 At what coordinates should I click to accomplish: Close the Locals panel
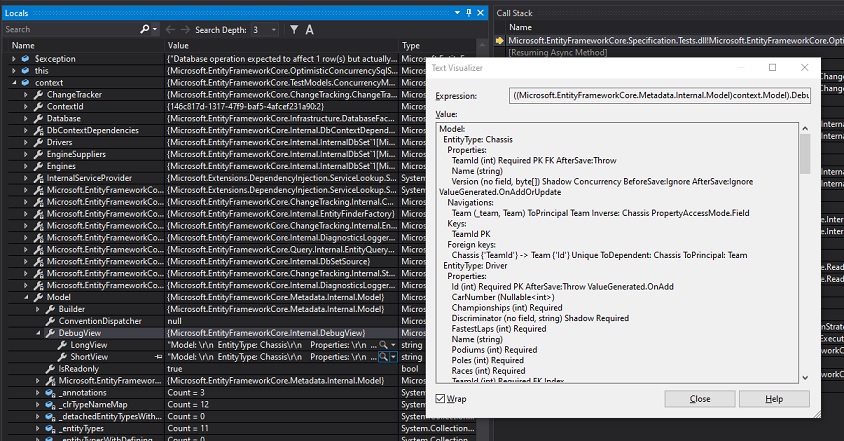[x=481, y=12]
